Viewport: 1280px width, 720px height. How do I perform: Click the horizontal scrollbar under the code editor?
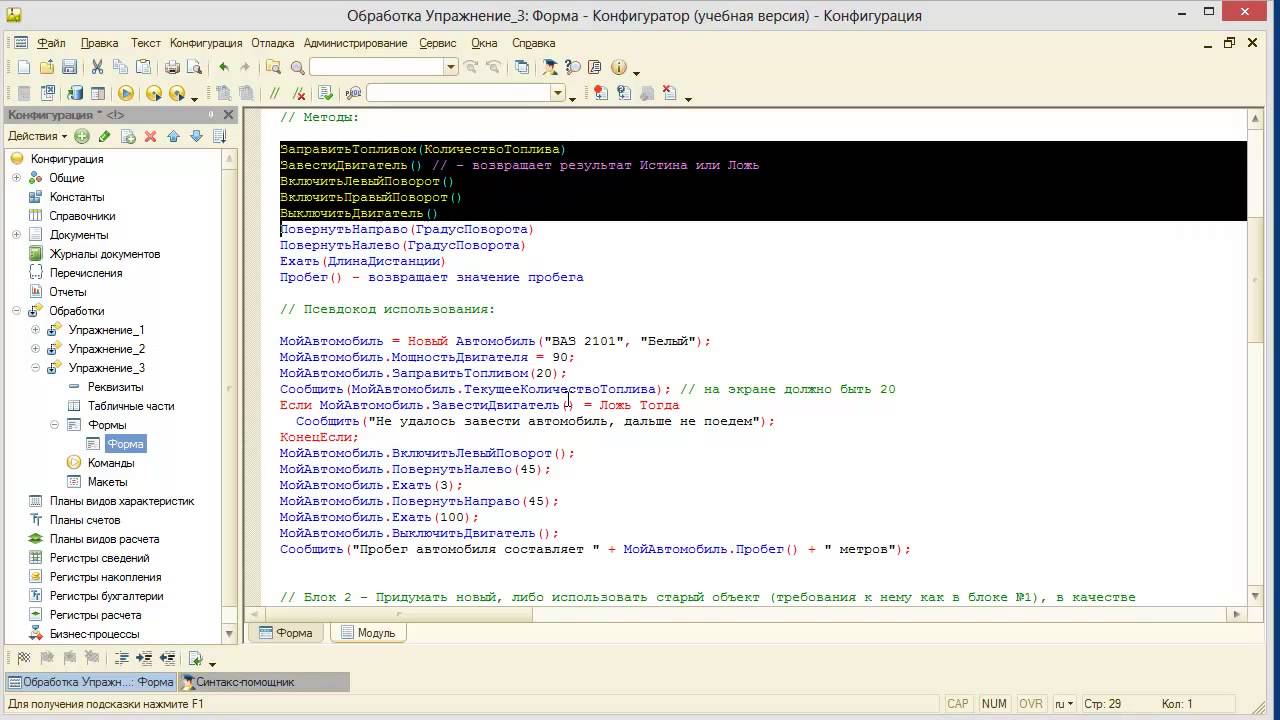(x=744, y=614)
